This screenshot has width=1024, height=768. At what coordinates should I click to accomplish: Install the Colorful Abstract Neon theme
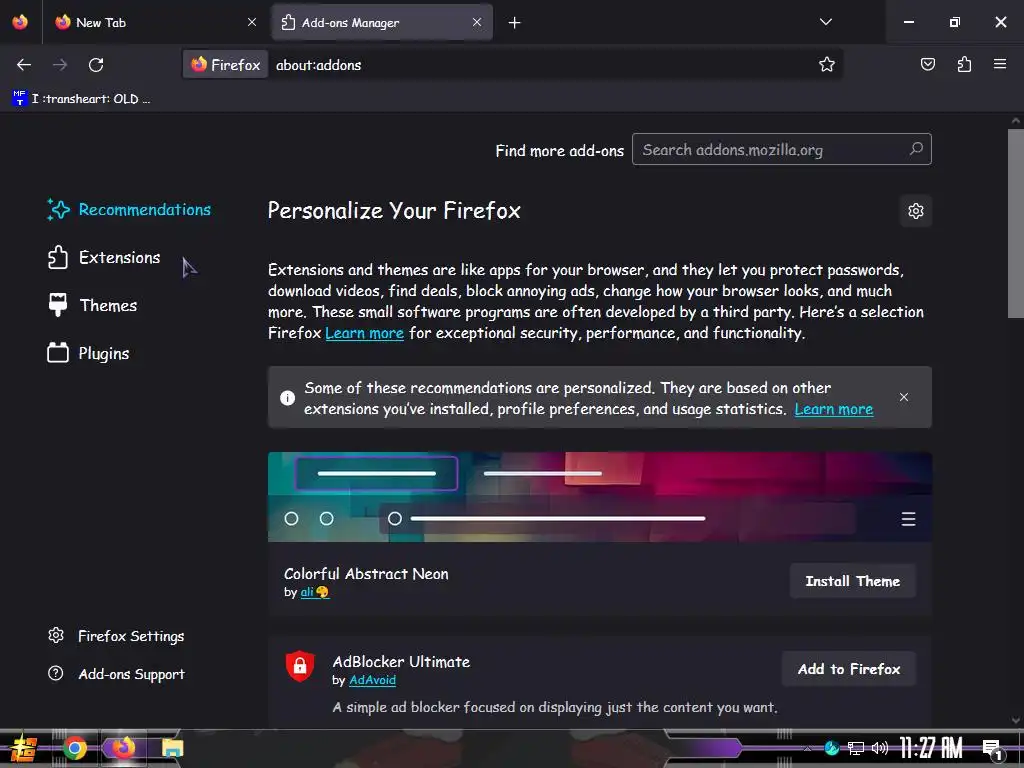pos(852,581)
